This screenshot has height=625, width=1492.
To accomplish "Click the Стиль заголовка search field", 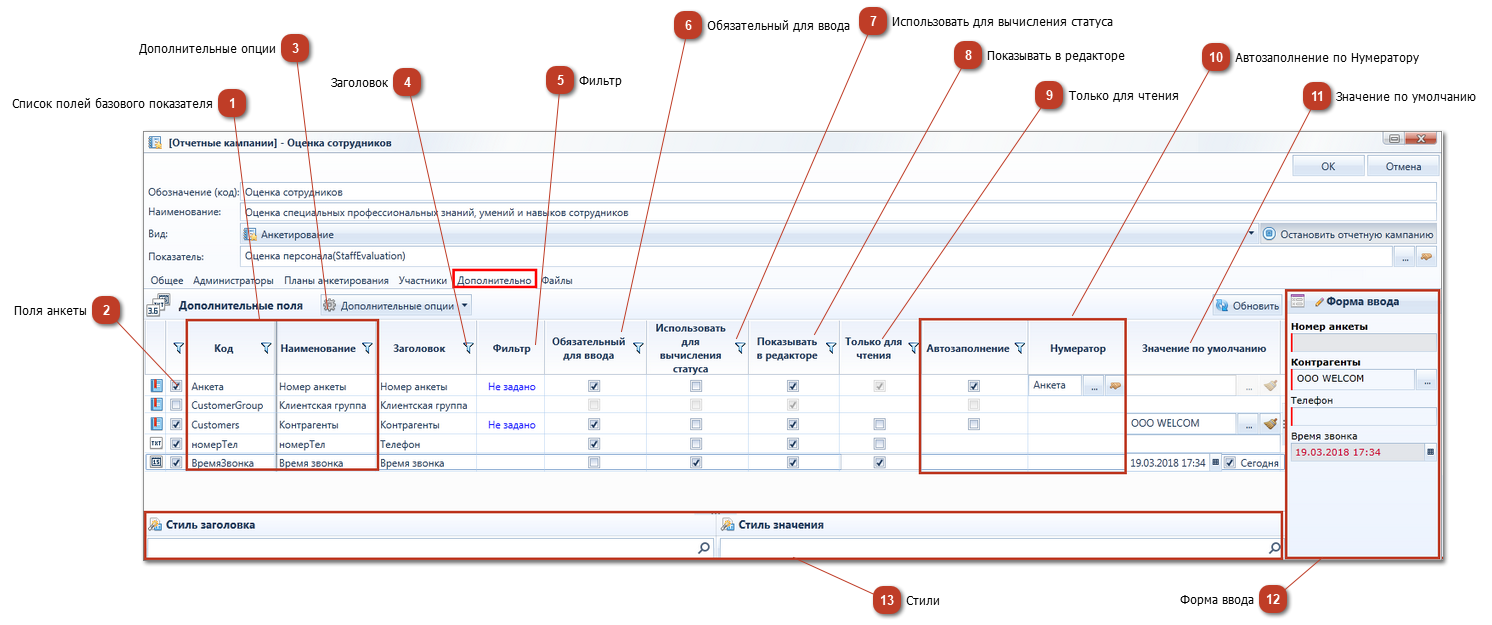I will pos(430,548).
